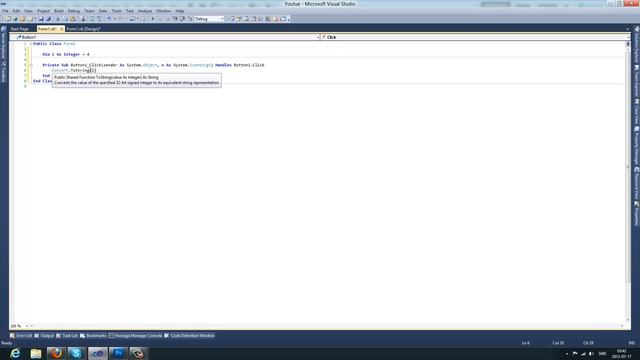The height and width of the screenshot is (360, 640).
Task: Open the Resource View side tab
Action: (x=636, y=182)
